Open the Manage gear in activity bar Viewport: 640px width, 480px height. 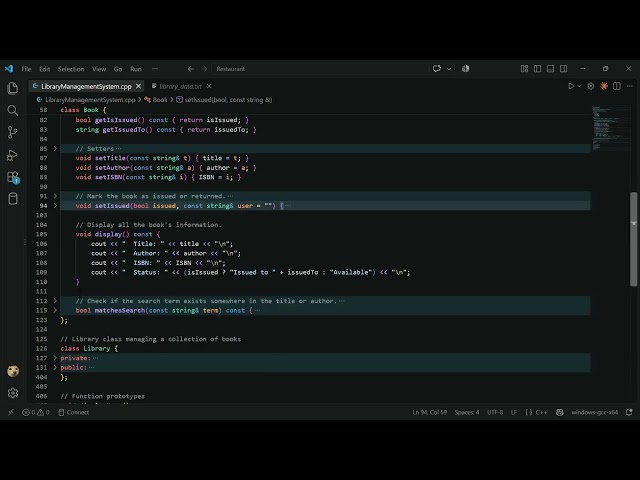[x=13, y=393]
